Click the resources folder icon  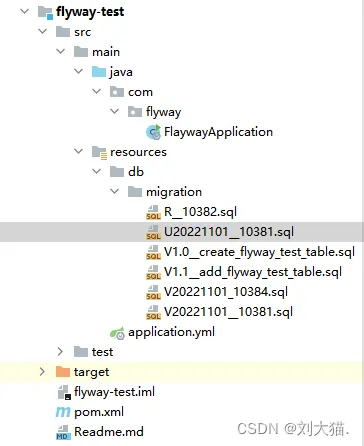(99, 152)
